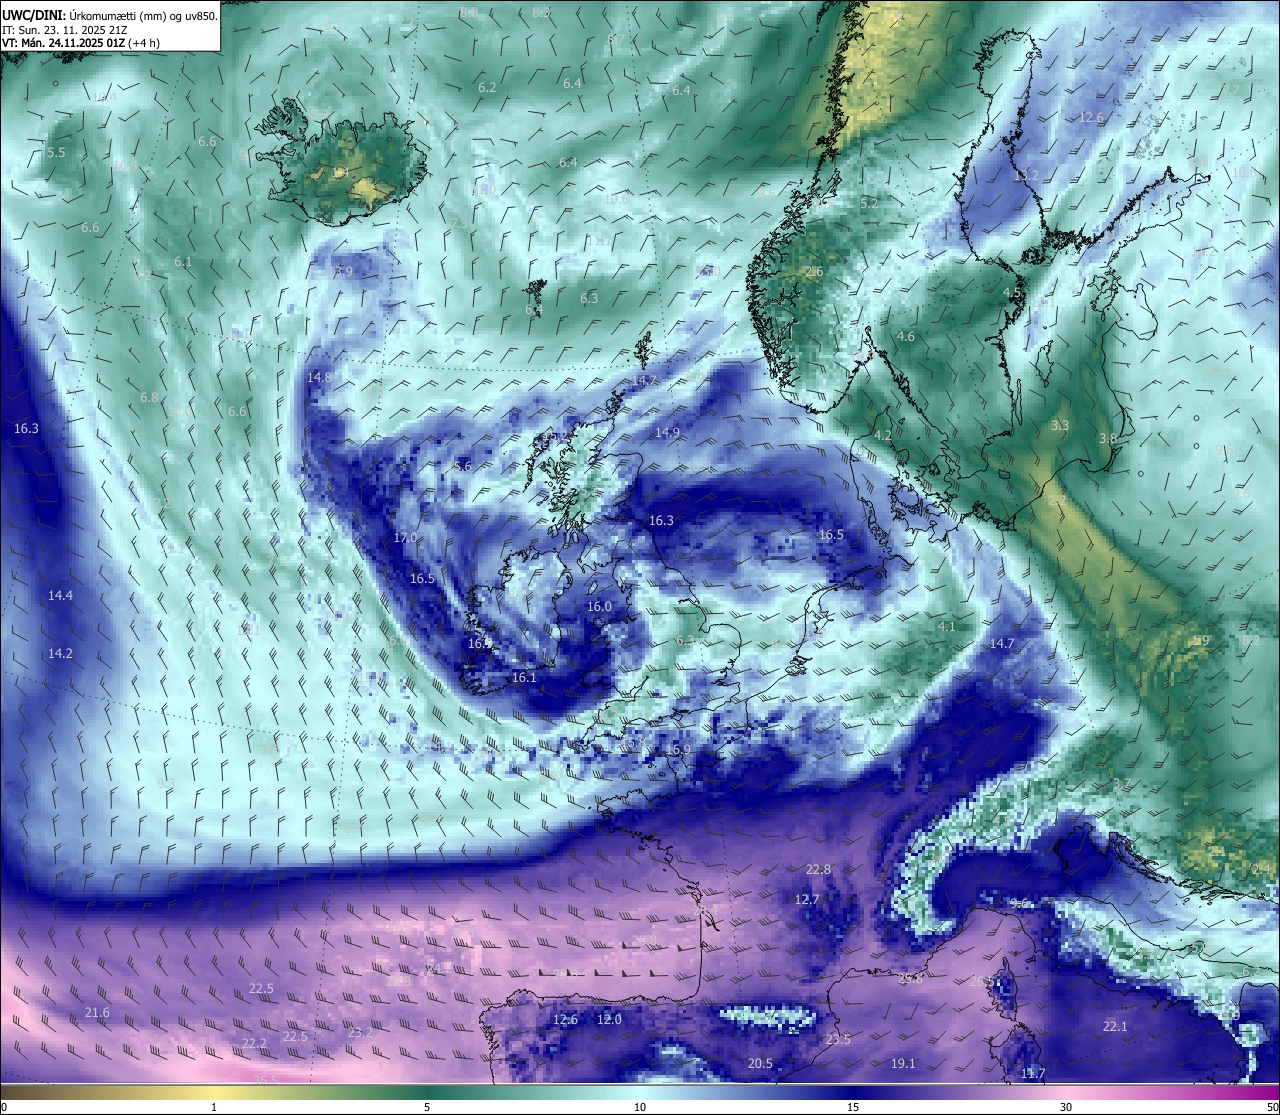Click the 6.1 value label on the map
This screenshot has height=1115, width=1280.
[183, 261]
